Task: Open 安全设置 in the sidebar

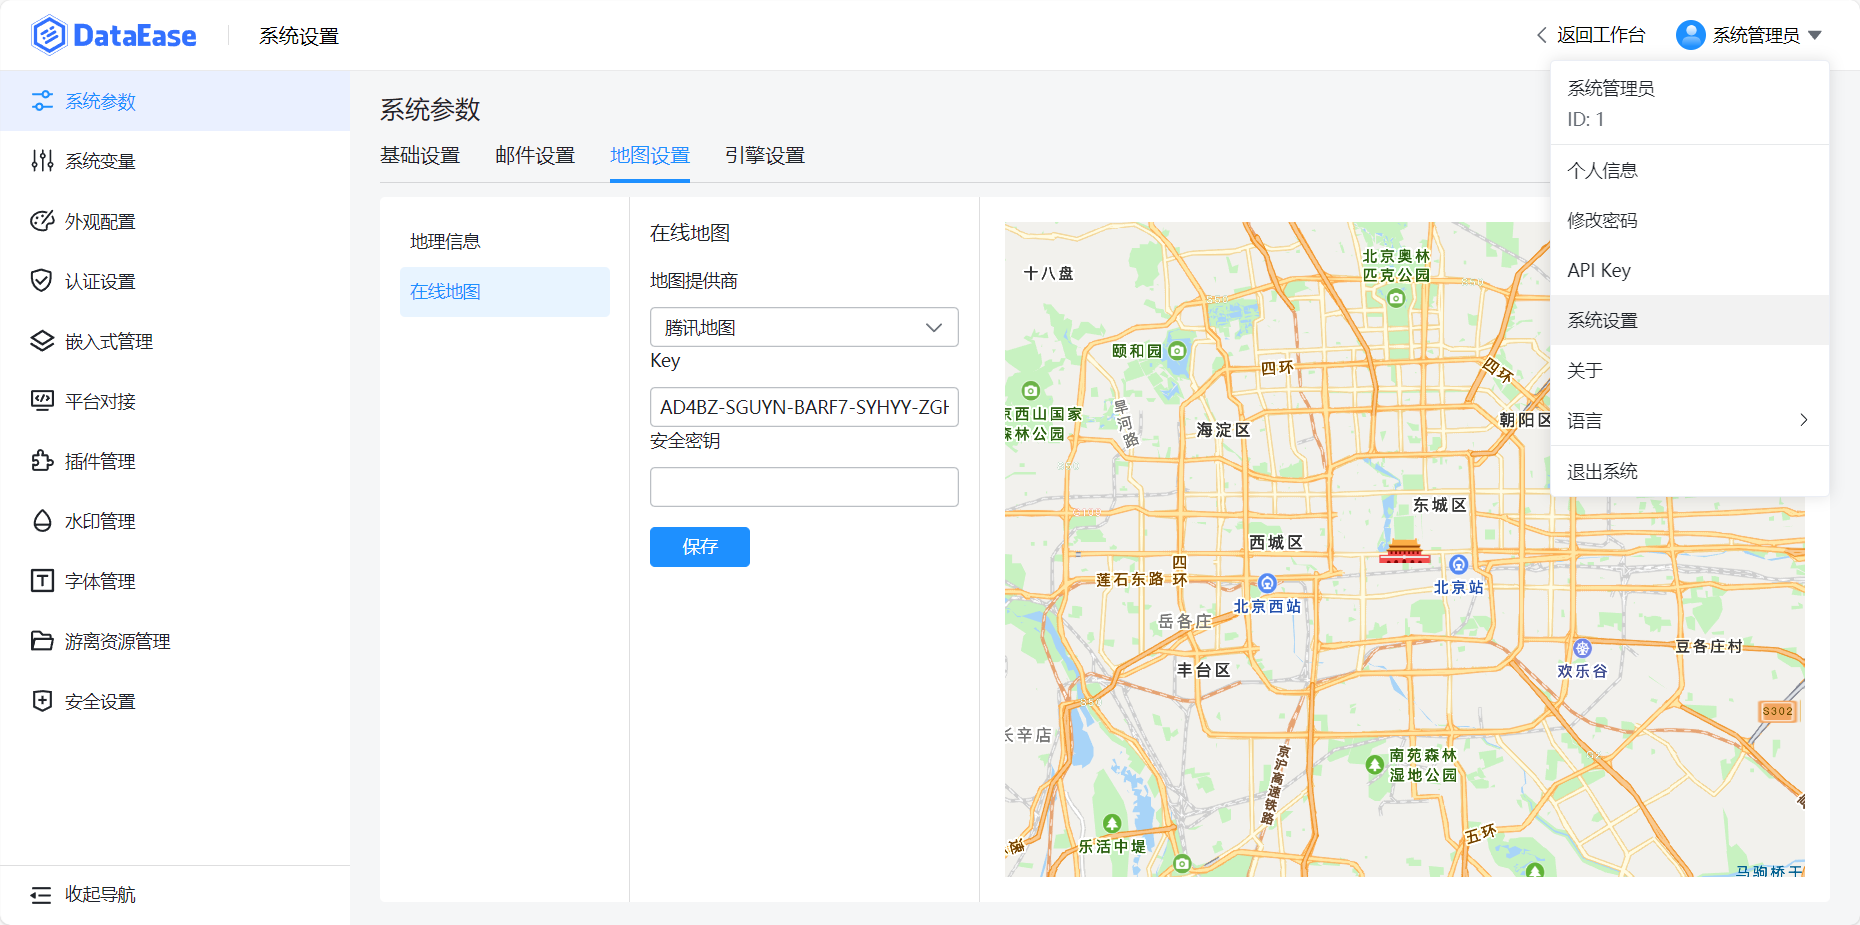Action: 175,701
